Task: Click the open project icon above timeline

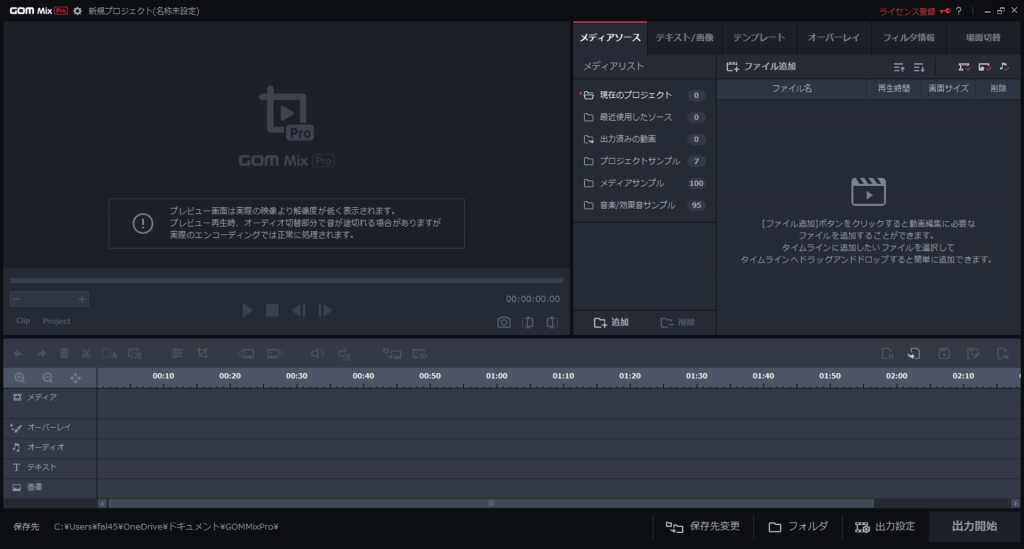Action: coord(914,353)
